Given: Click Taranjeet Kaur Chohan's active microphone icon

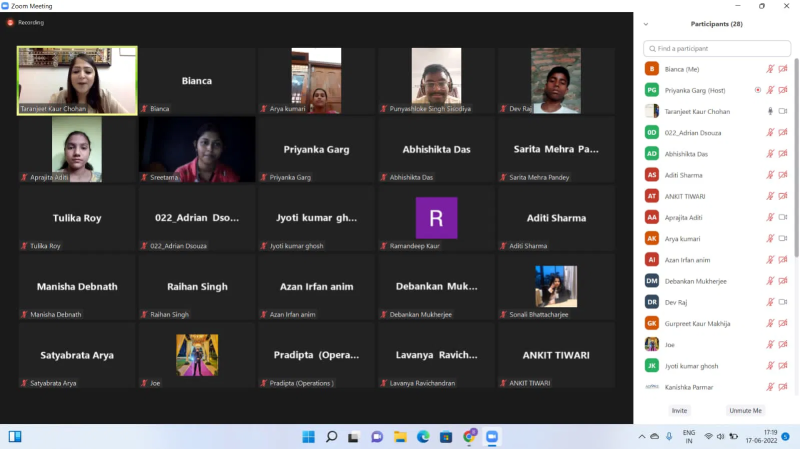Looking at the screenshot, I should tap(770, 111).
